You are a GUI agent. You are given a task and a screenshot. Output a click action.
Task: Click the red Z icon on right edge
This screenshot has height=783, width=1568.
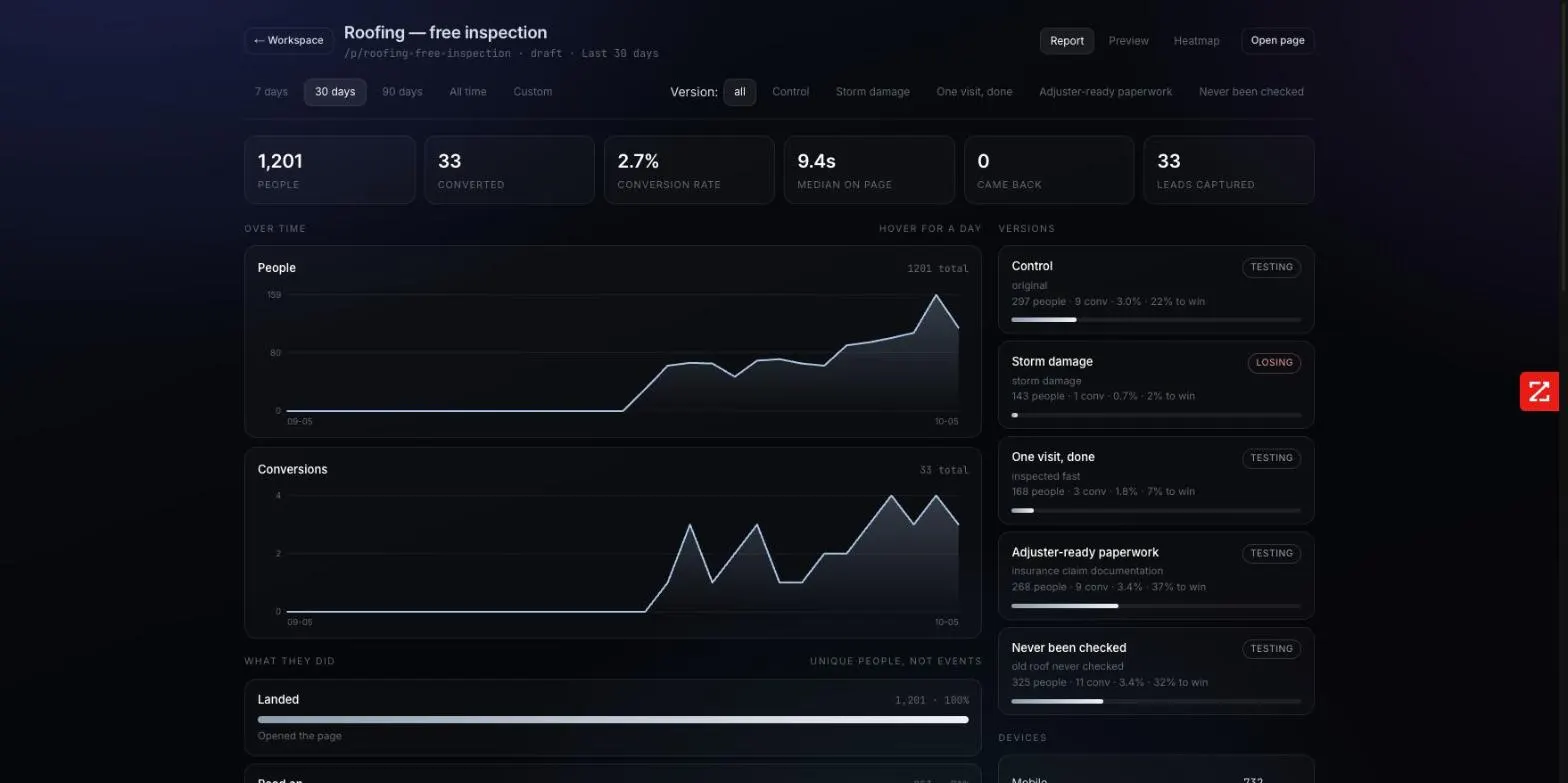pyautogui.click(x=1539, y=391)
